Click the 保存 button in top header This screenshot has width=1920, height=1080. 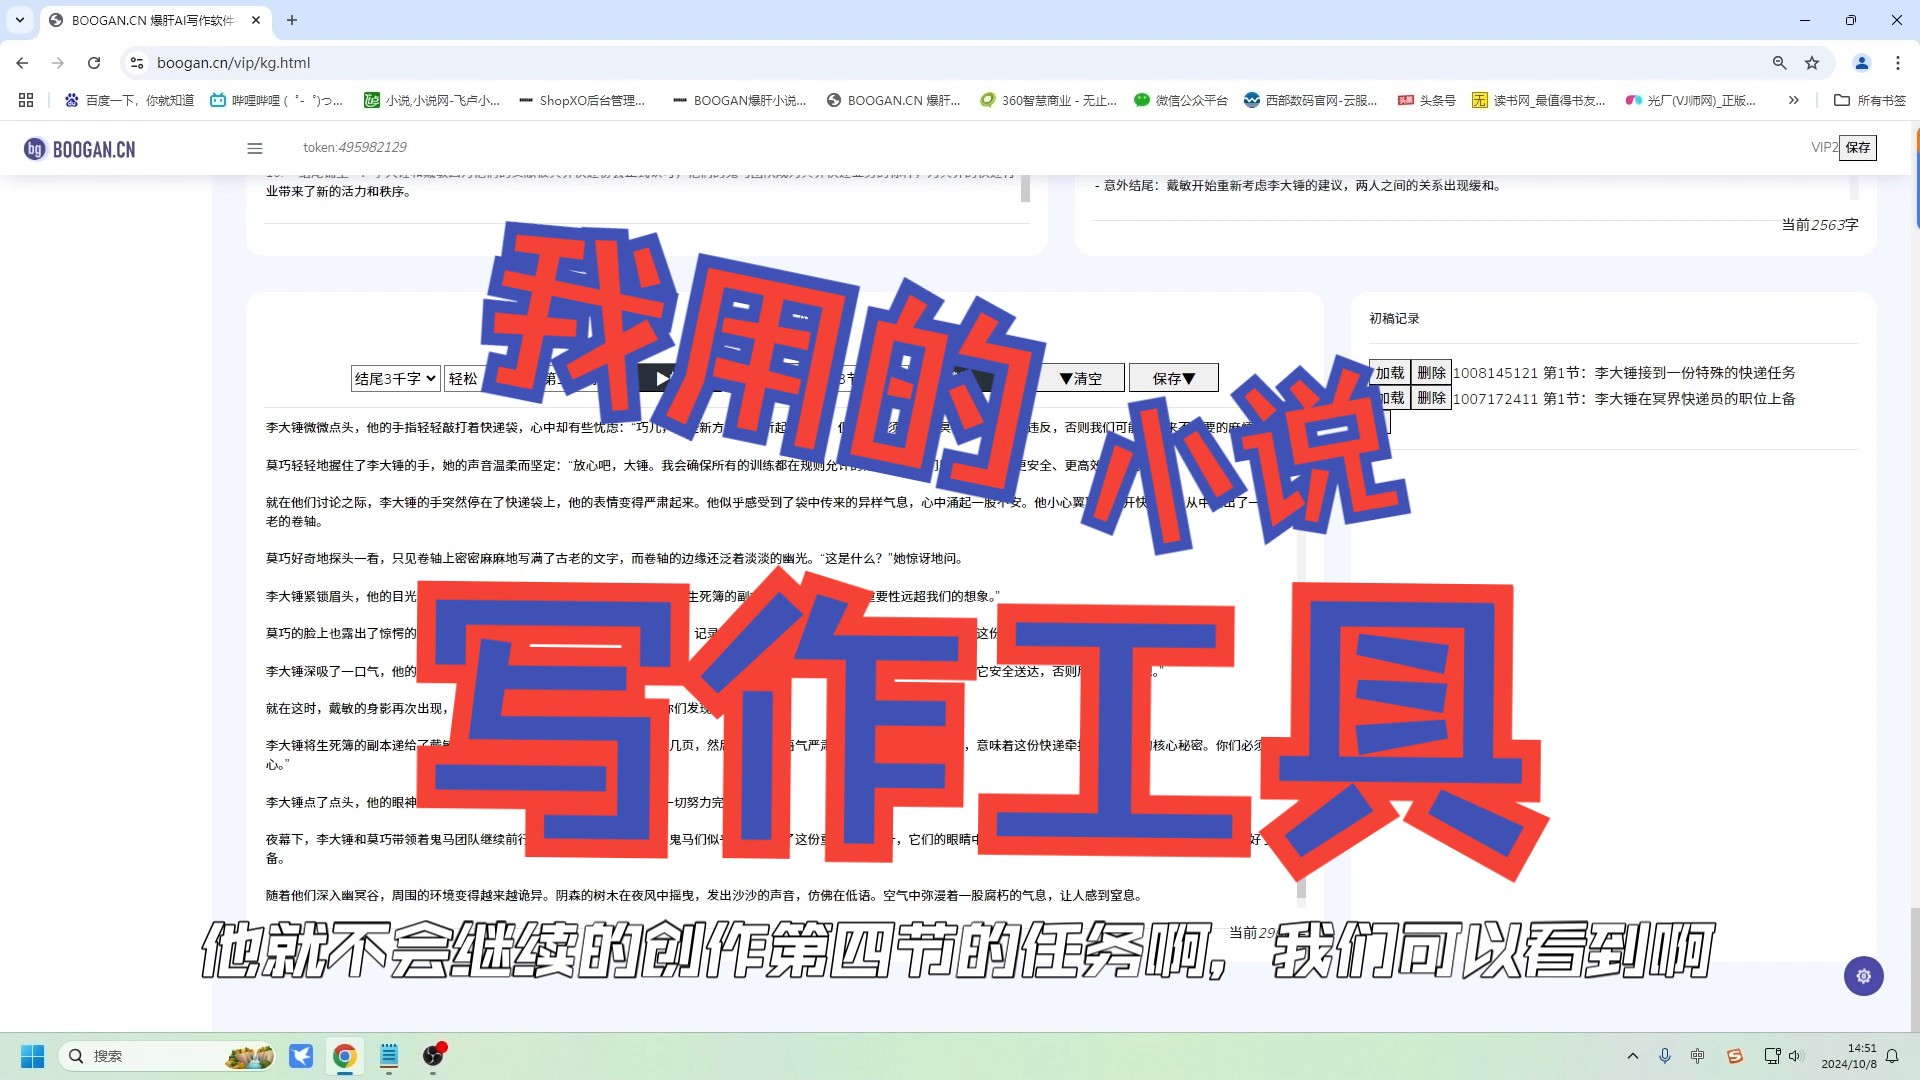coord(1858,148)
